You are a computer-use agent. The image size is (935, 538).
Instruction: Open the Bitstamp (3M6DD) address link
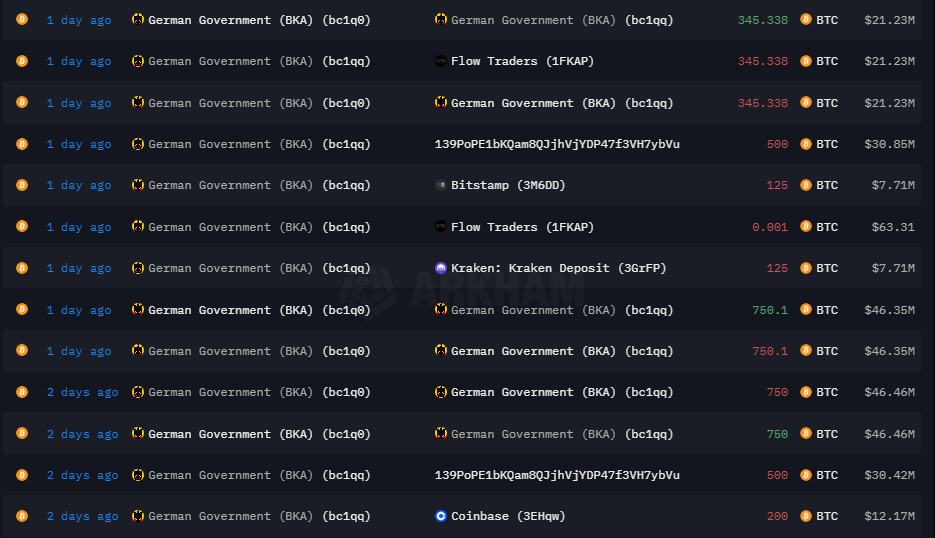click(508, 185)
